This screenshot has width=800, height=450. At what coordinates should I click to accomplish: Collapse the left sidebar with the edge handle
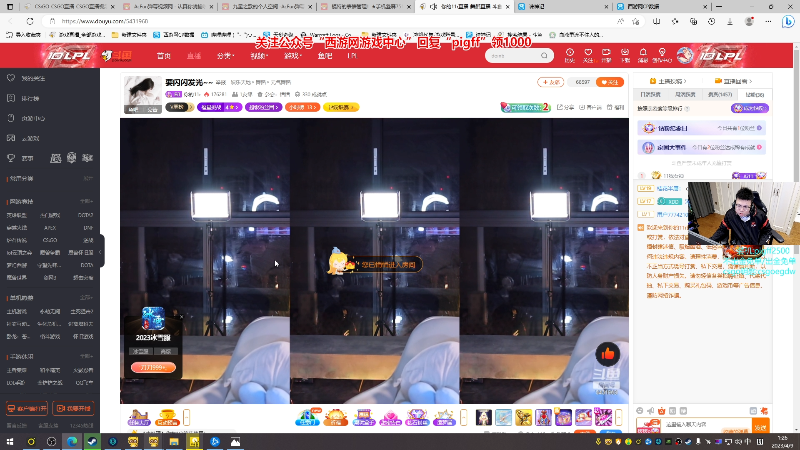coord(101,251)
